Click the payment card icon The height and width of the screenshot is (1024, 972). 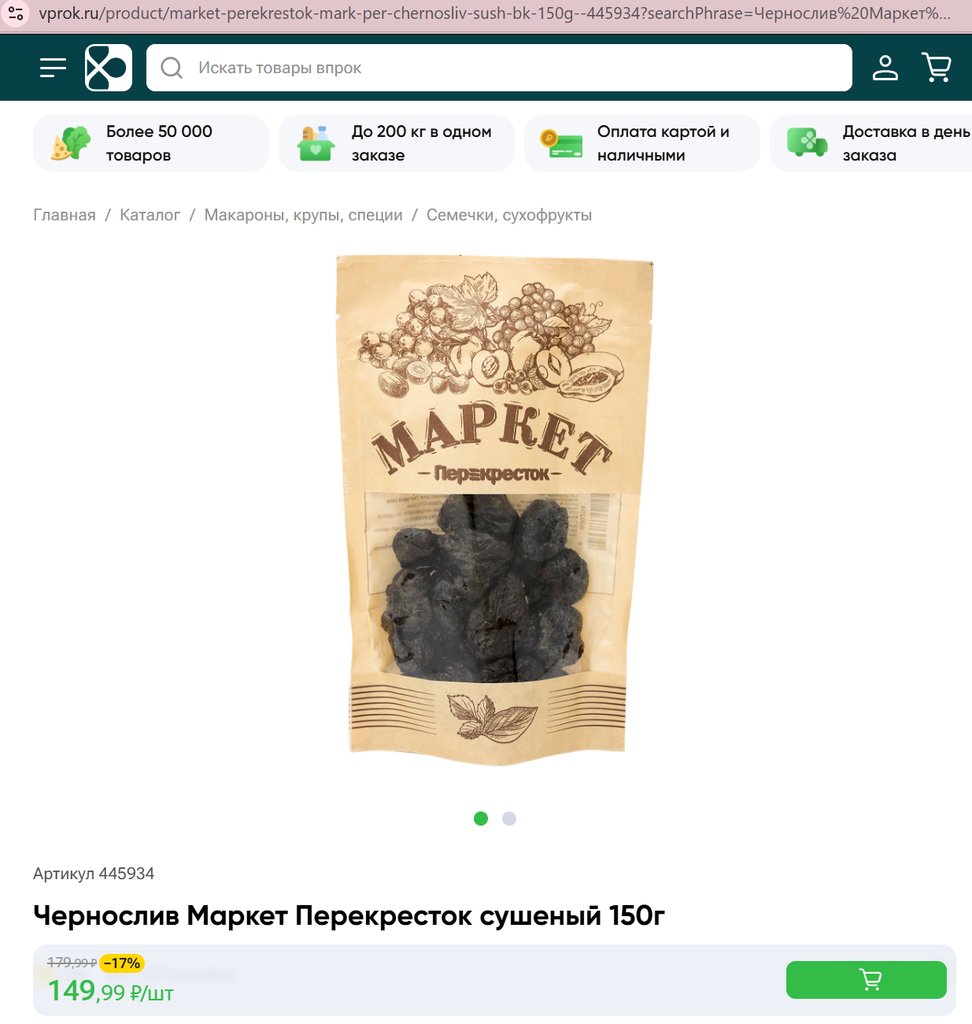coord(561,144)
